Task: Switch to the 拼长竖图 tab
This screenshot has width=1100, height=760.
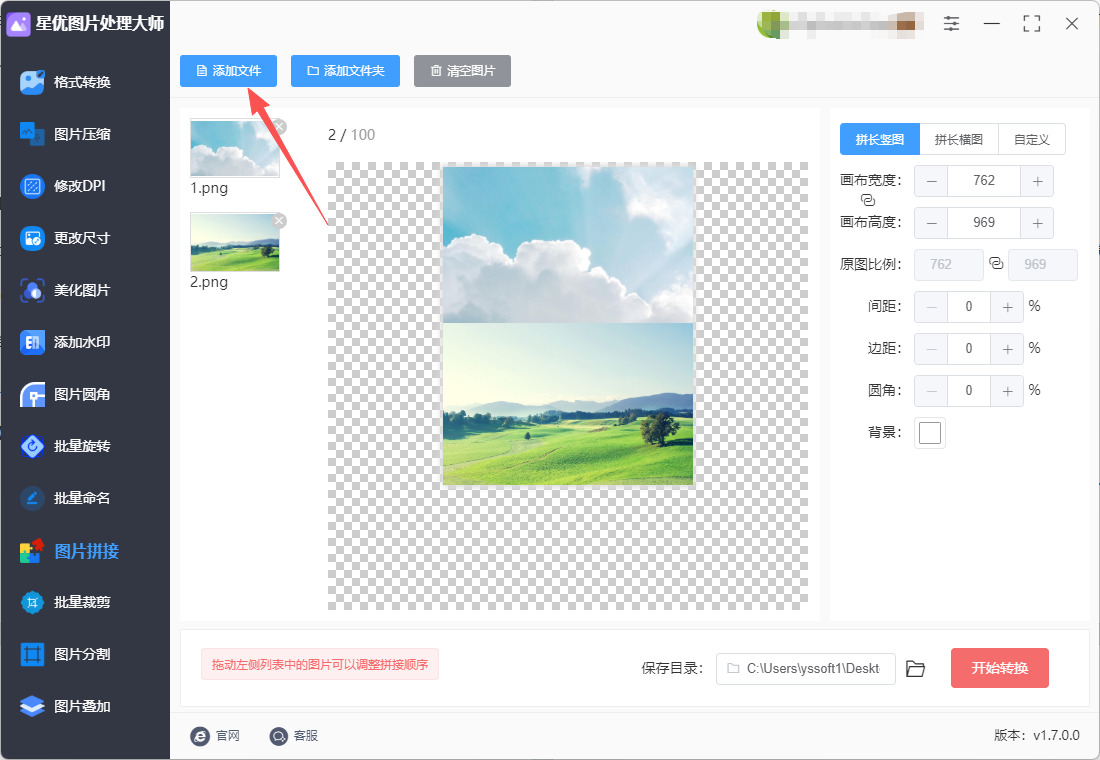Action: [x=880, y=140]
